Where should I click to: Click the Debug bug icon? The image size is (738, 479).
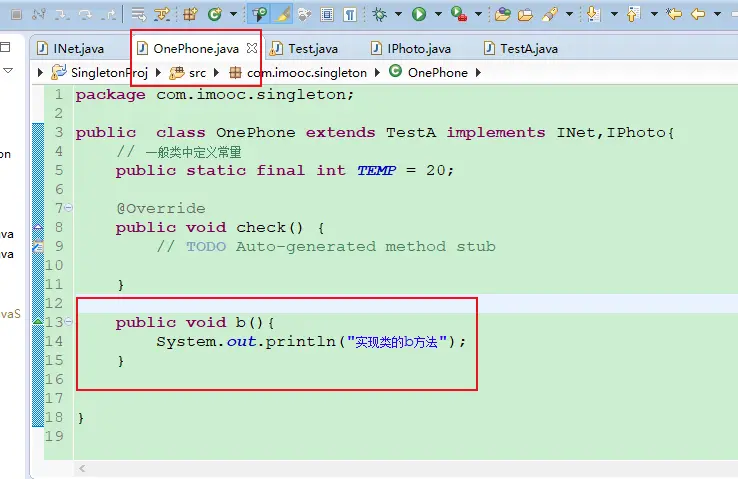pos(379,15)
